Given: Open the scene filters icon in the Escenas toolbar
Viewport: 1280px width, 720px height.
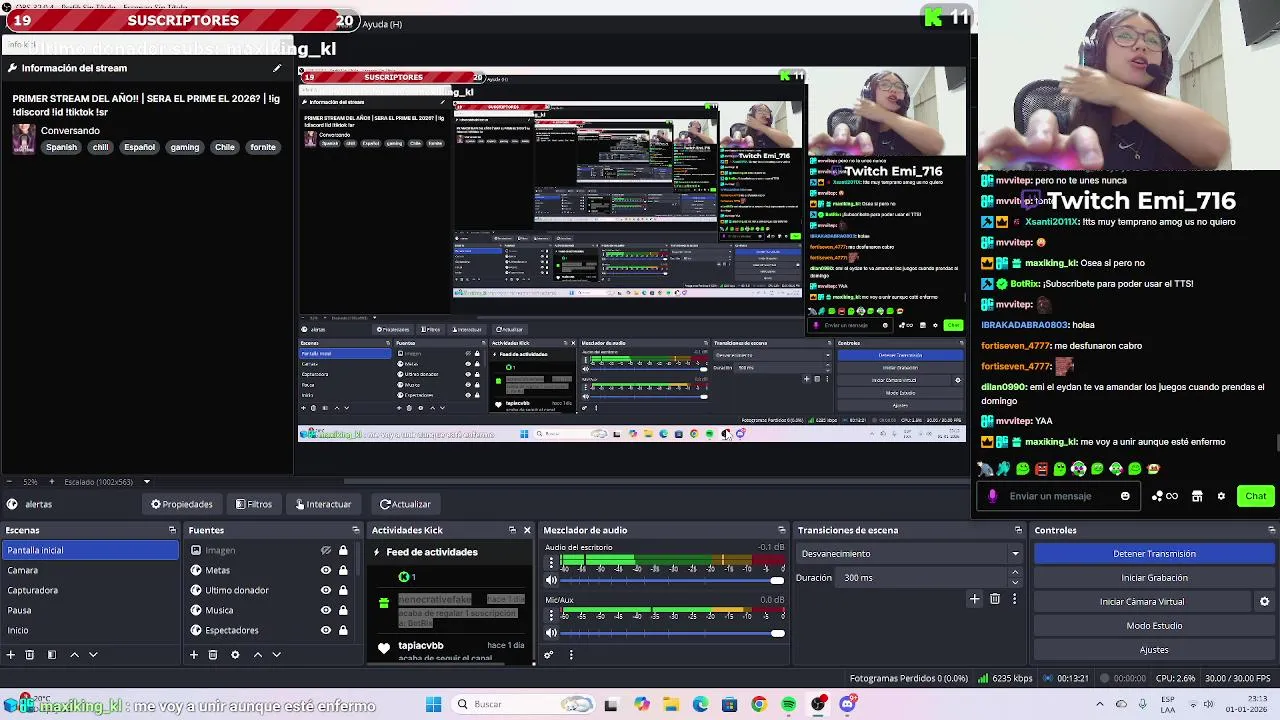Looking at the screenshot, I should coord(50,655).
